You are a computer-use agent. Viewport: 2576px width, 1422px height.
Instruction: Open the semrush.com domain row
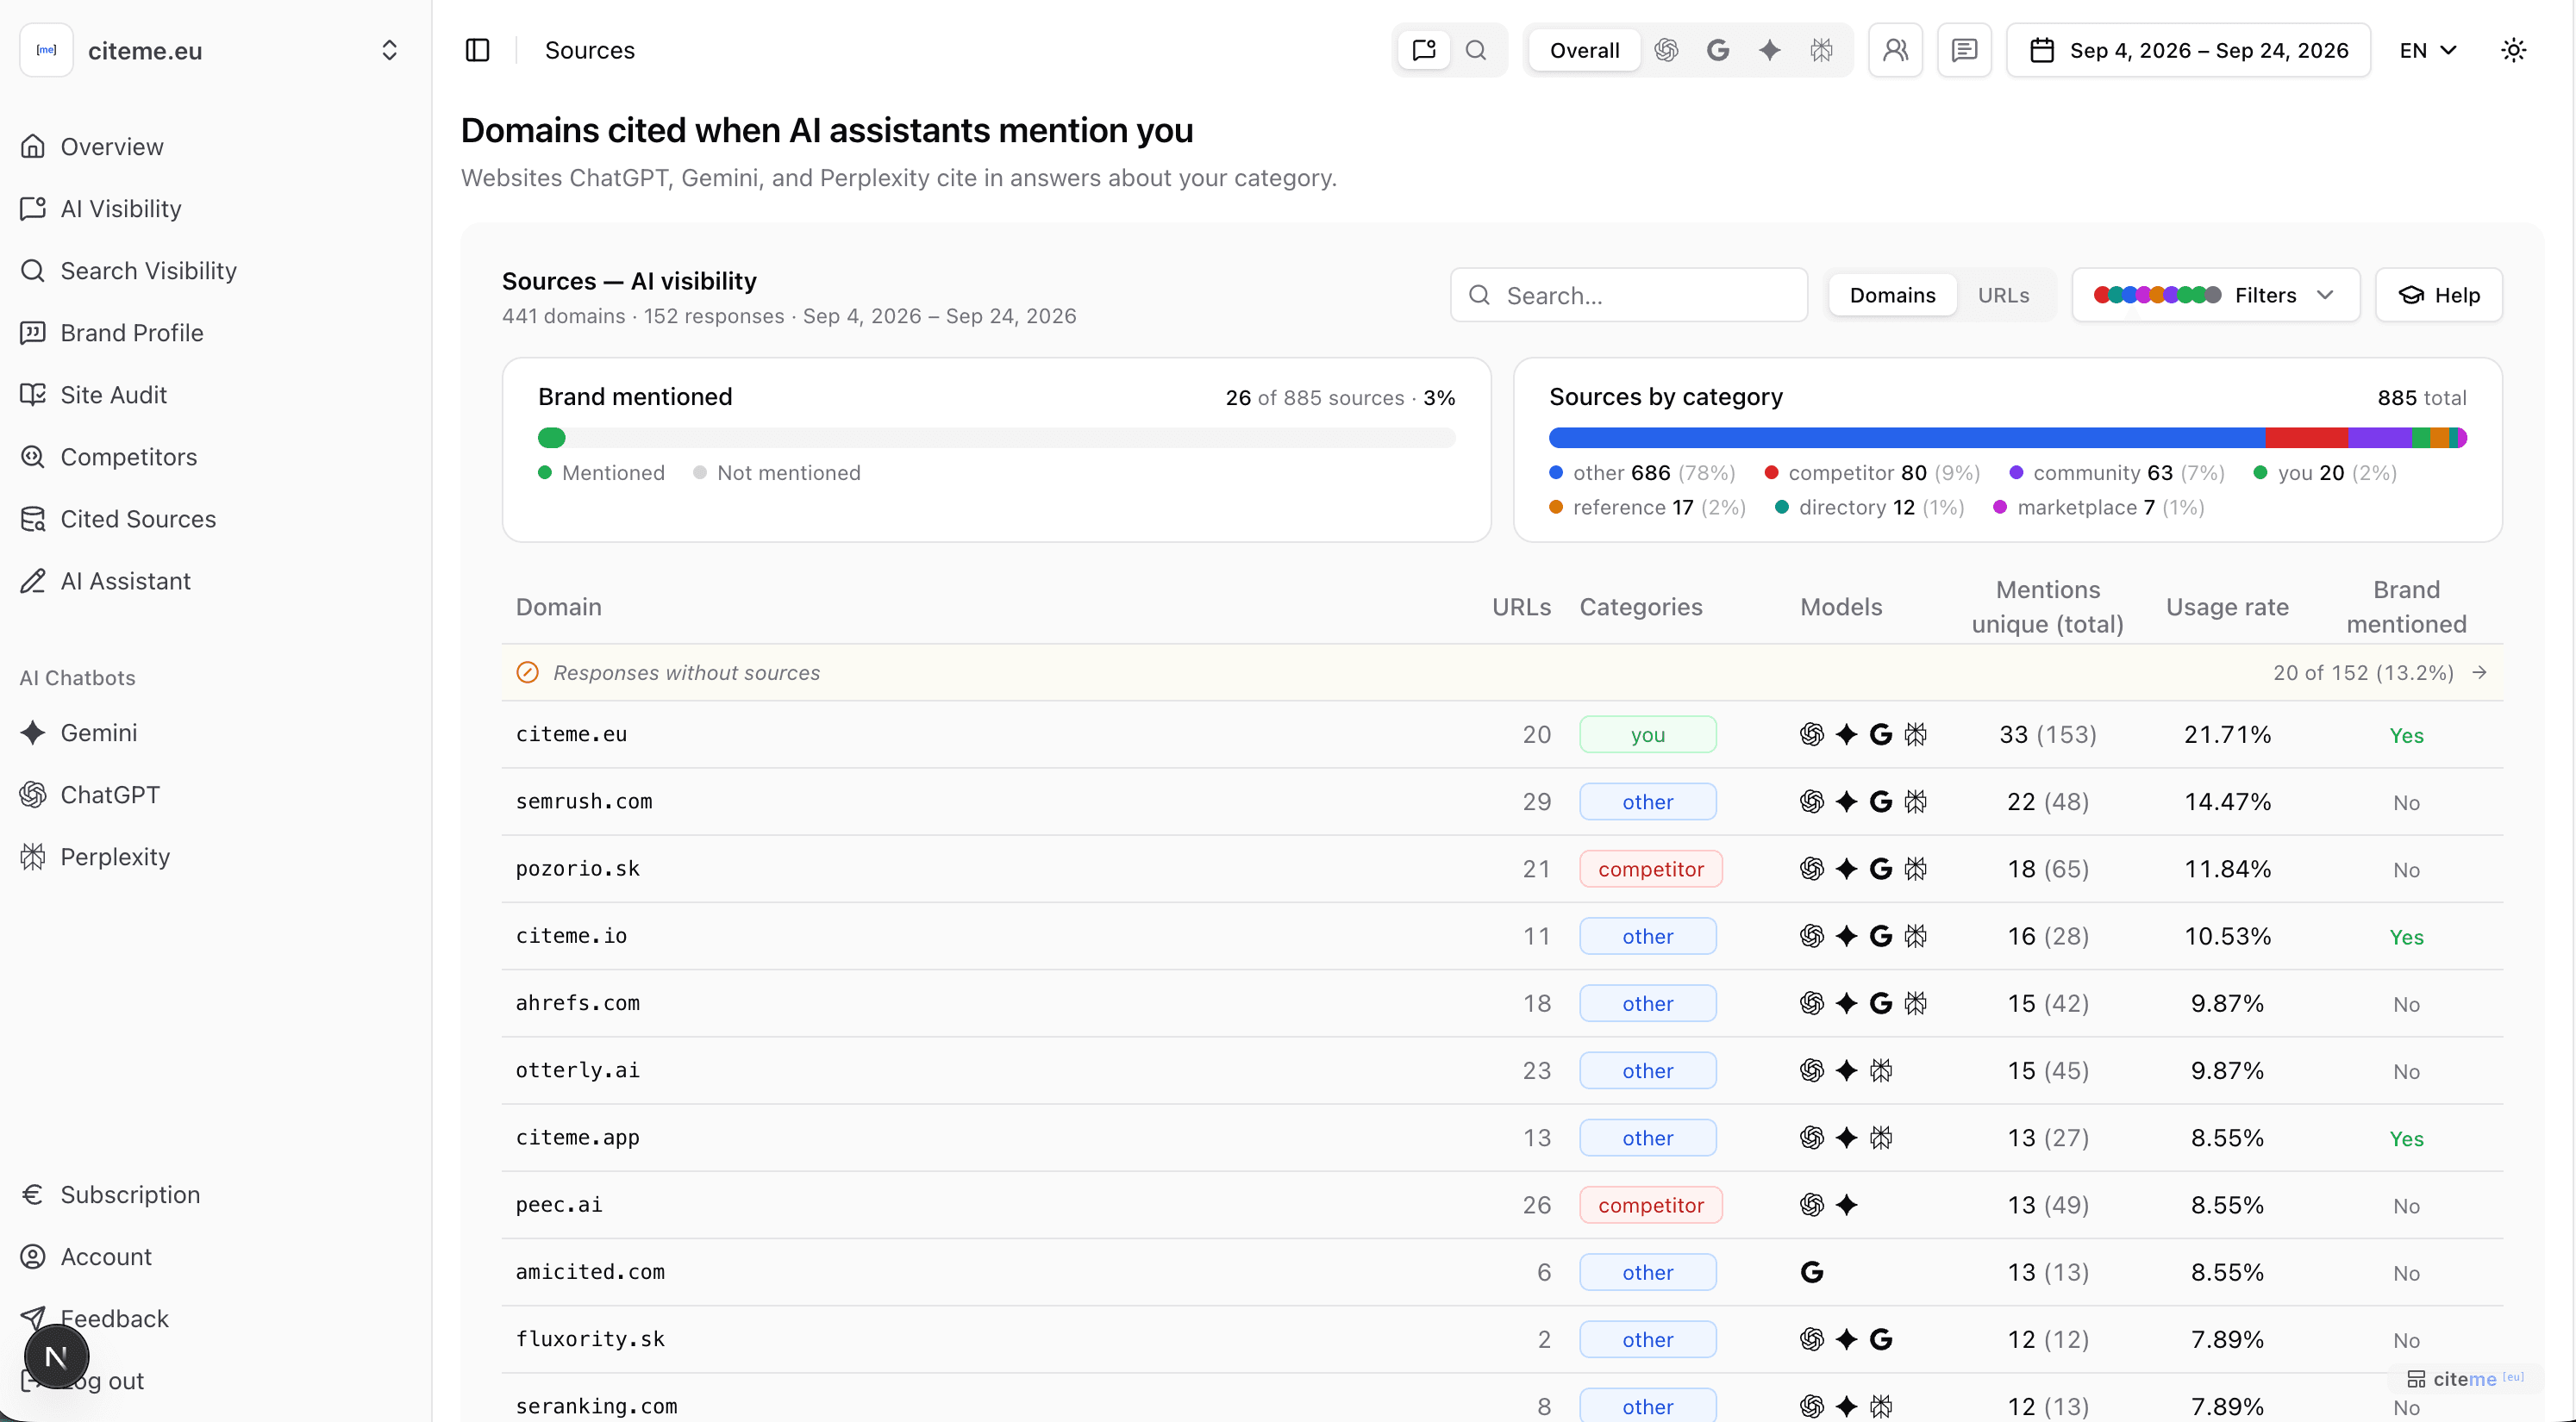pyautogui.click(x=1502, y=802)
